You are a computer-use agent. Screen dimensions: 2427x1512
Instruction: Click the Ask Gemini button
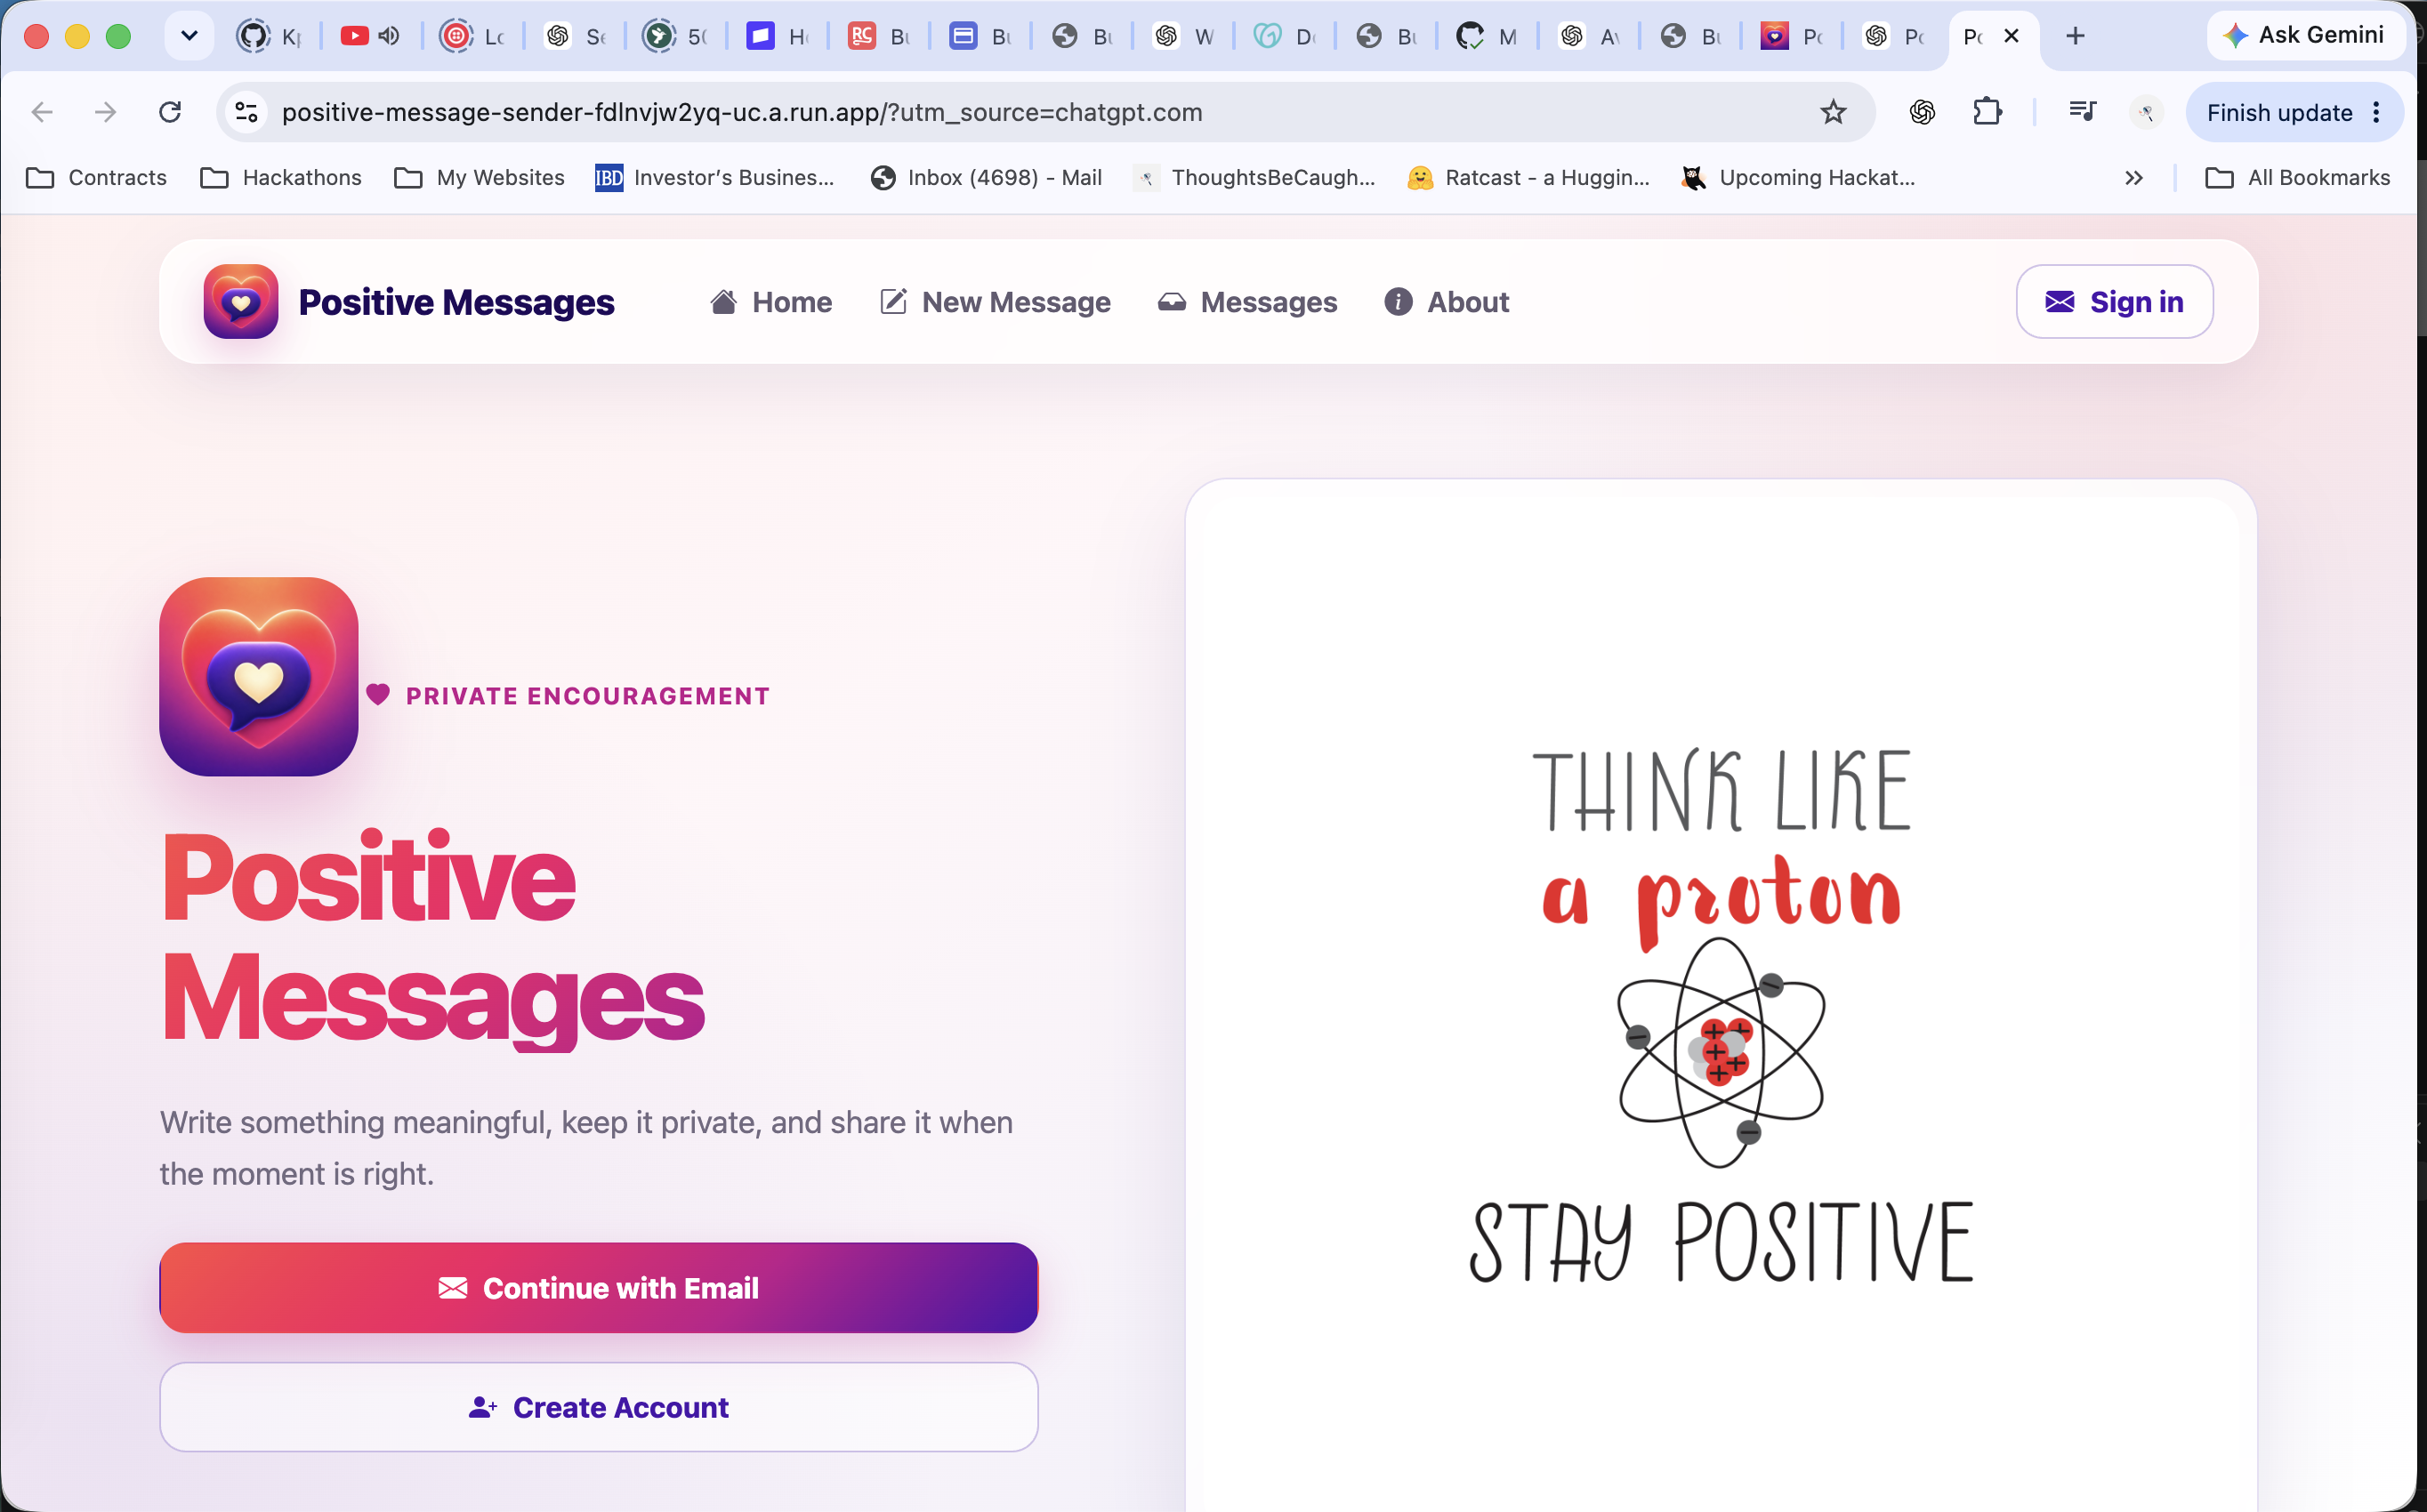pyautogui.click(x=2304, y=36)
